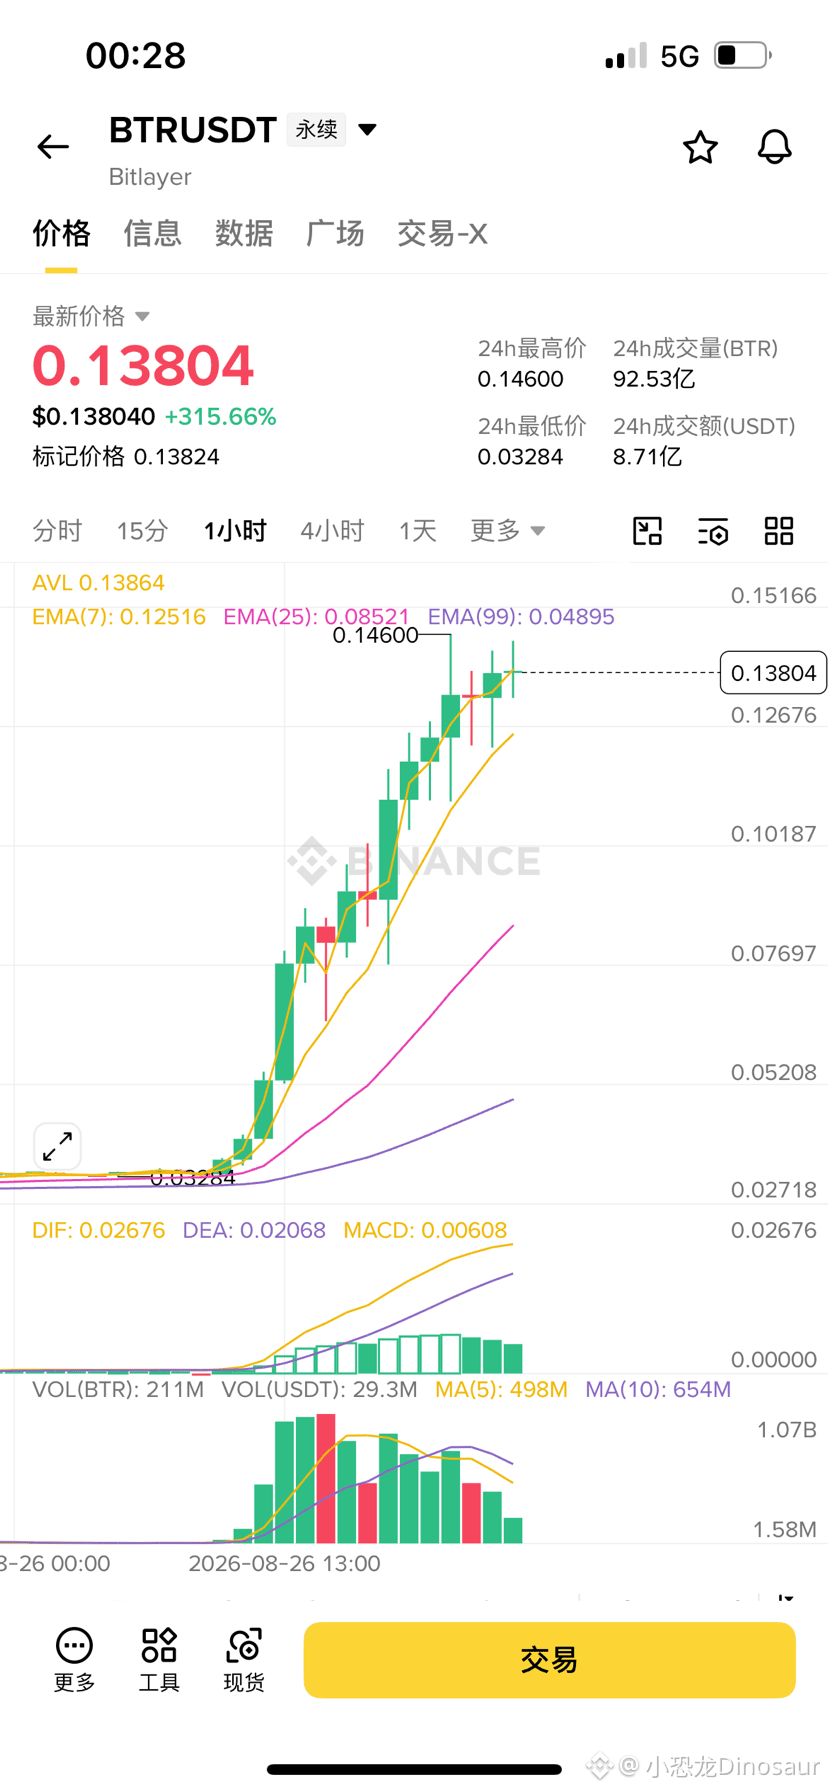Tap the 00:28 clock in status bar

pos(136,56)
